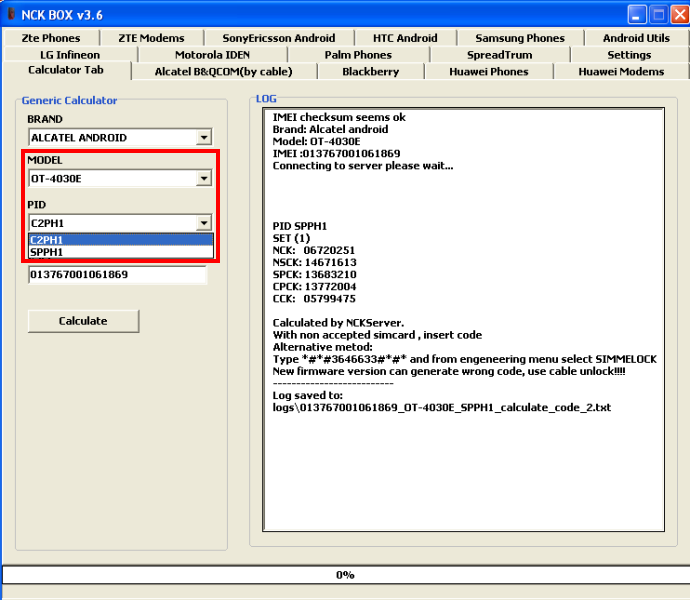The height and width of the screenshot is (600, 690).
Task: Select the Blackberry tab
Action: (x=370, y=72)
